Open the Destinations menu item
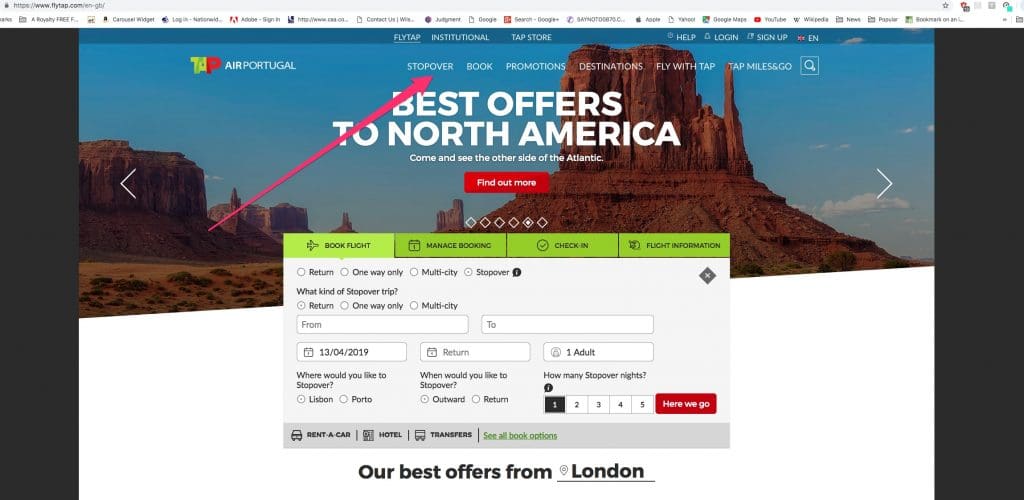This screenshot has width=1024, height=500. [x=611, y=67]
